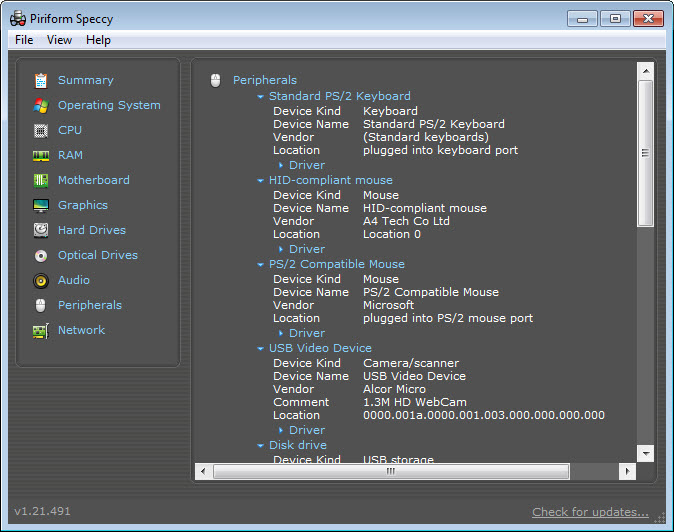Click the Check for updates link
The height and width of the screenshot is (532, 674).
point(590,512)
